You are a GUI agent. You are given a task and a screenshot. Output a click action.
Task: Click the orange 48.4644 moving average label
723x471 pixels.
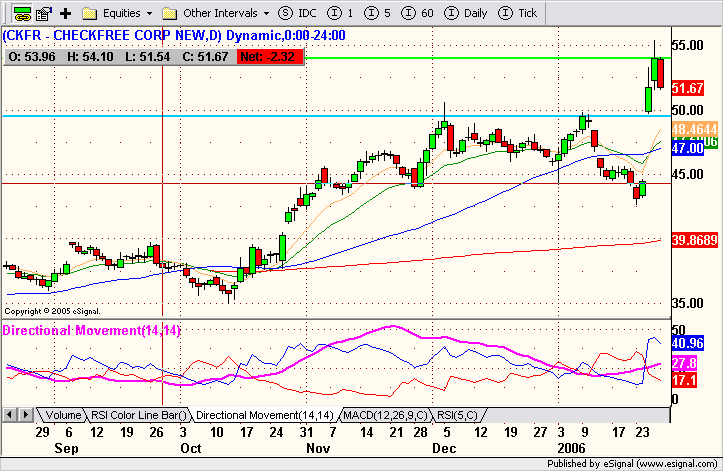pyautogui.click(x=694, y=129)
